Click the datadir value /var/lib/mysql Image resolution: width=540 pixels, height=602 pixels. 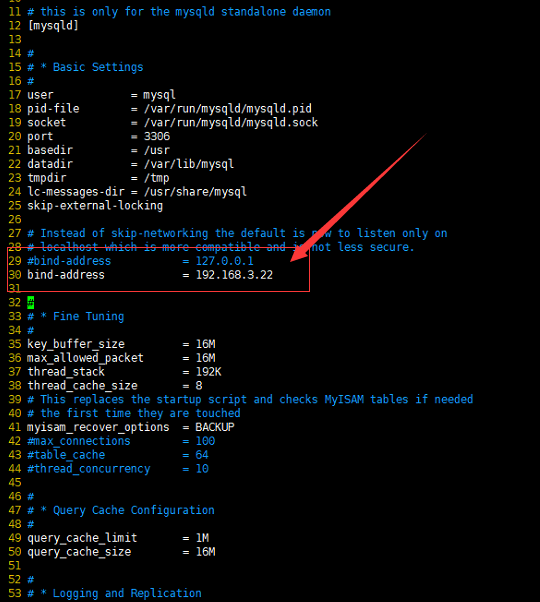[x=188, y=164]
